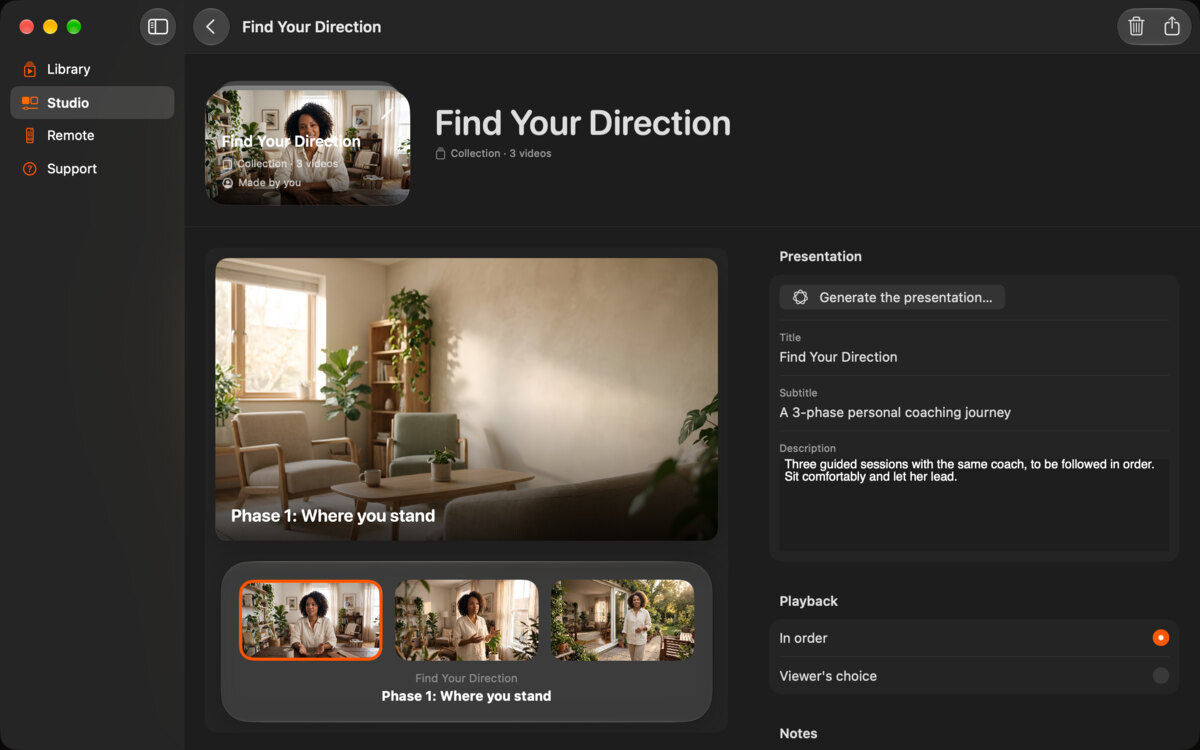This screenshot has height=750, width=1200.
Task: Toggle the sidebar panel icon
Action: pyautogui.click(x=158, y=27)
